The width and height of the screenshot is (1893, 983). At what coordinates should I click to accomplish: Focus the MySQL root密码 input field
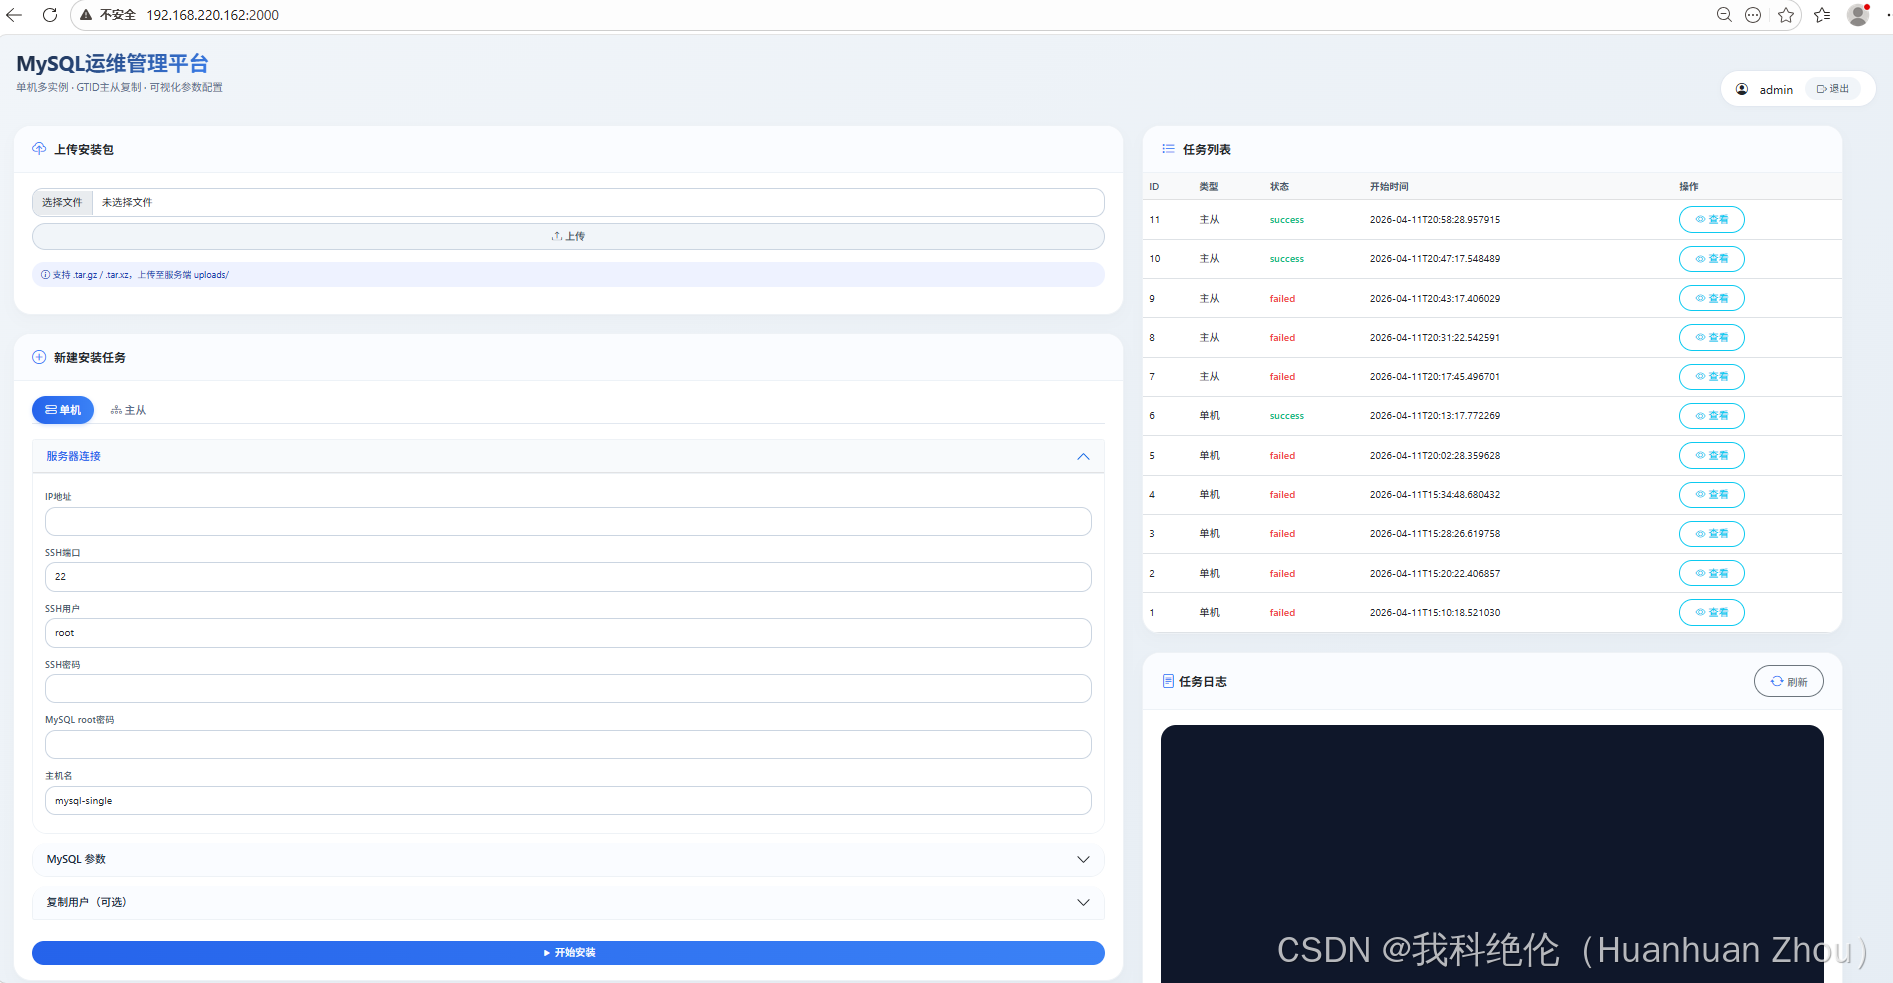coord(568,745)
